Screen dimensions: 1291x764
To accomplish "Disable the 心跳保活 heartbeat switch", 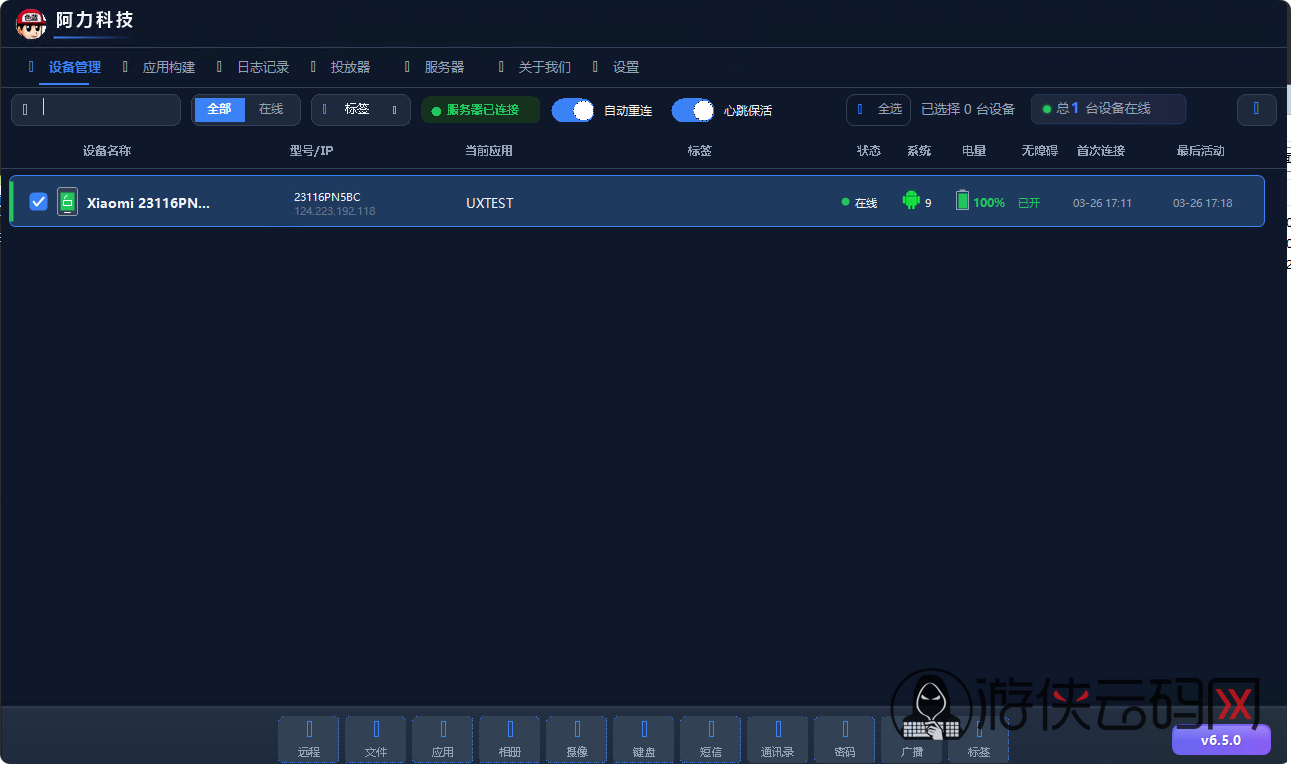I will 693,110.
